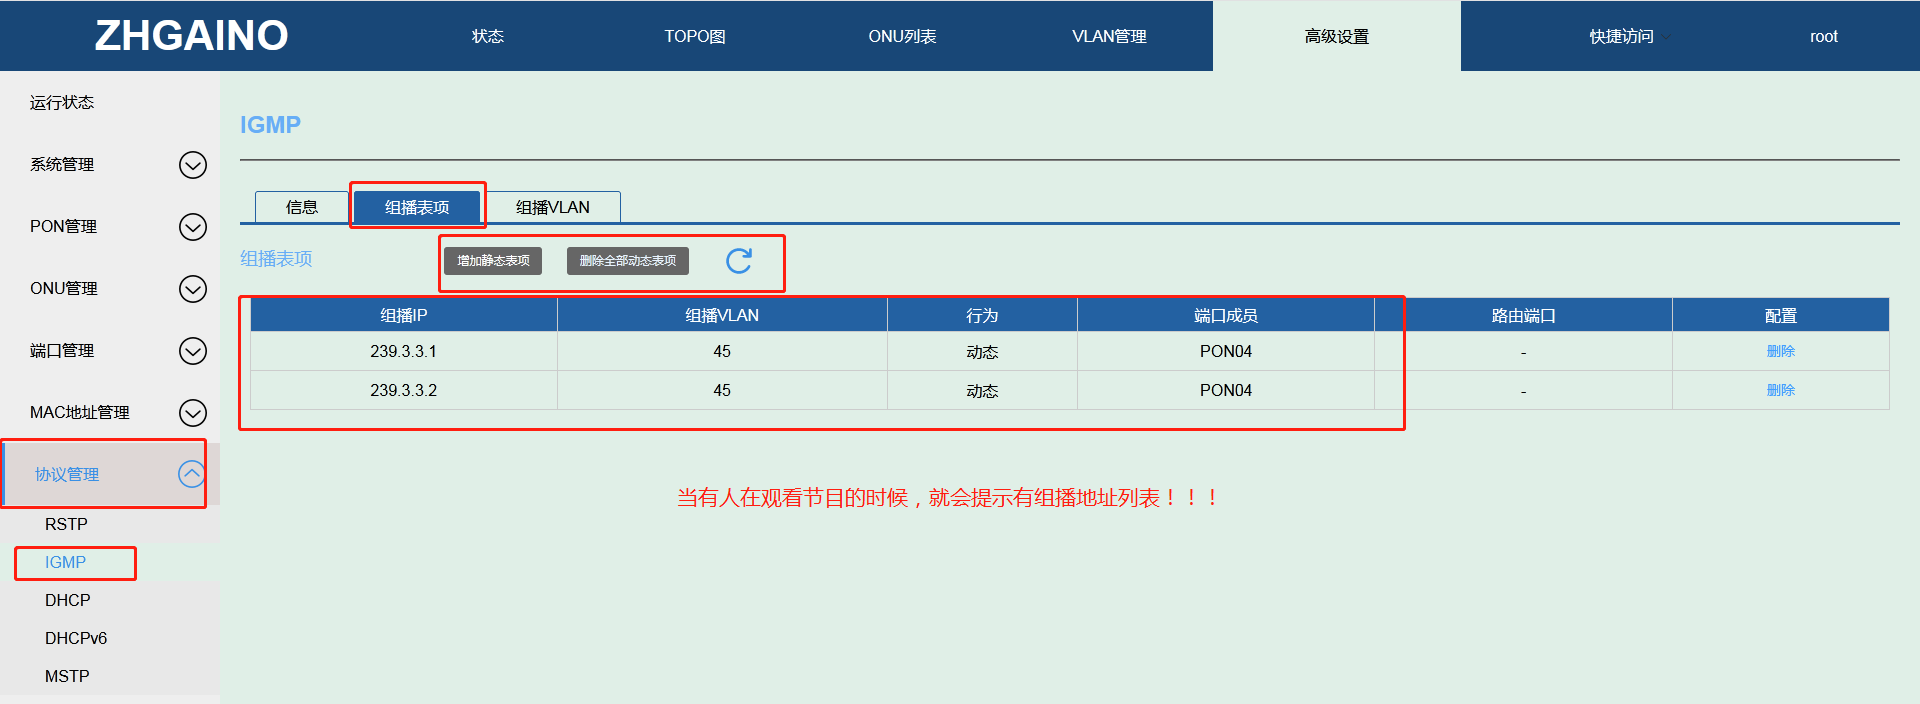Click the refresh icon beside the multicast buttons
1920x704 pixels.
(738, 261)
